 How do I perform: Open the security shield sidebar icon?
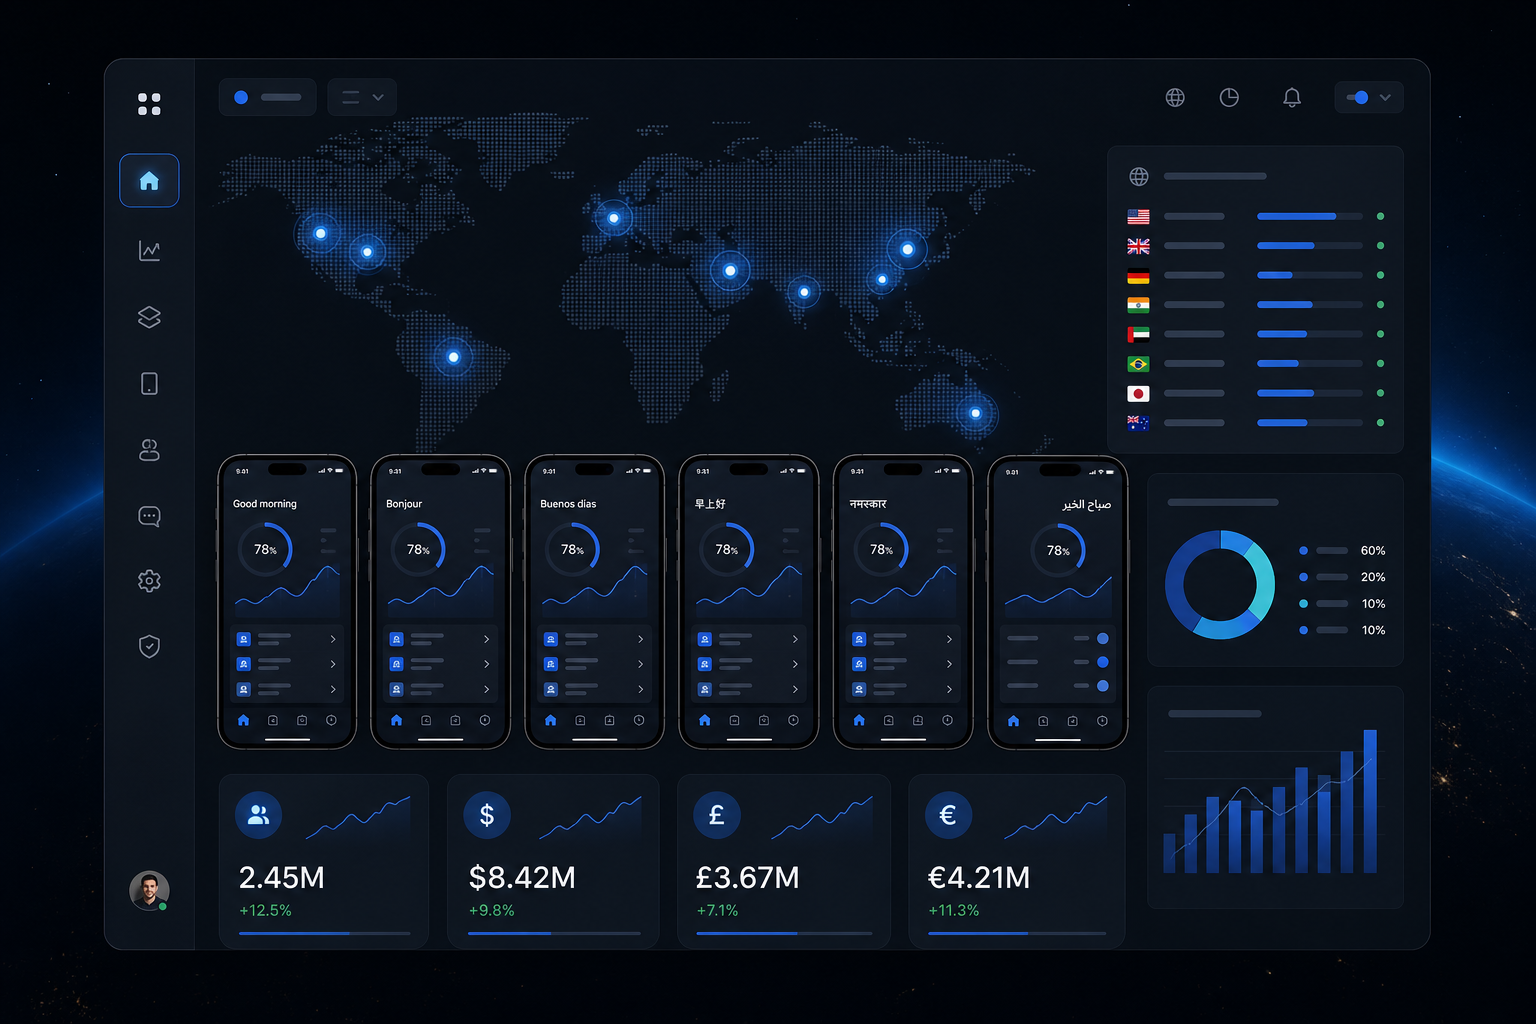click(149, 646)
